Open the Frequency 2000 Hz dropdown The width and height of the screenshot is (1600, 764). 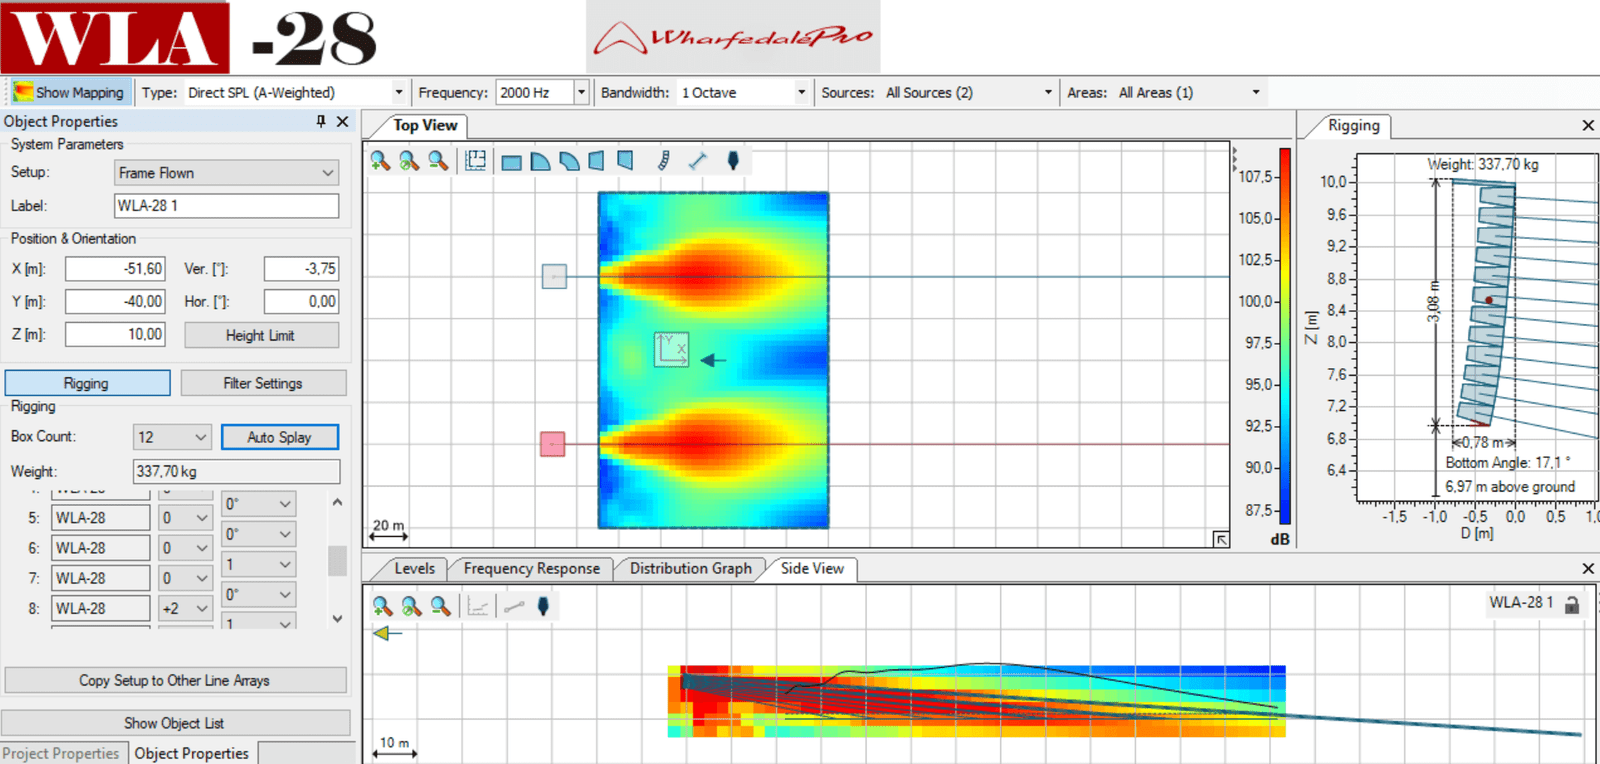pos(543,92)
